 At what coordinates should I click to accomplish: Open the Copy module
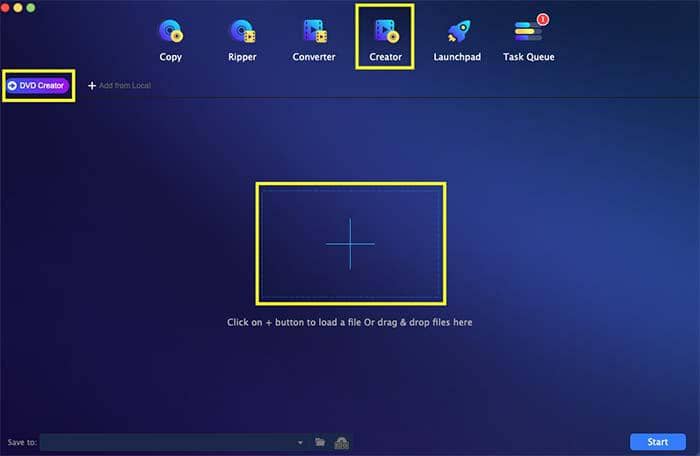[x=171, y=40]
